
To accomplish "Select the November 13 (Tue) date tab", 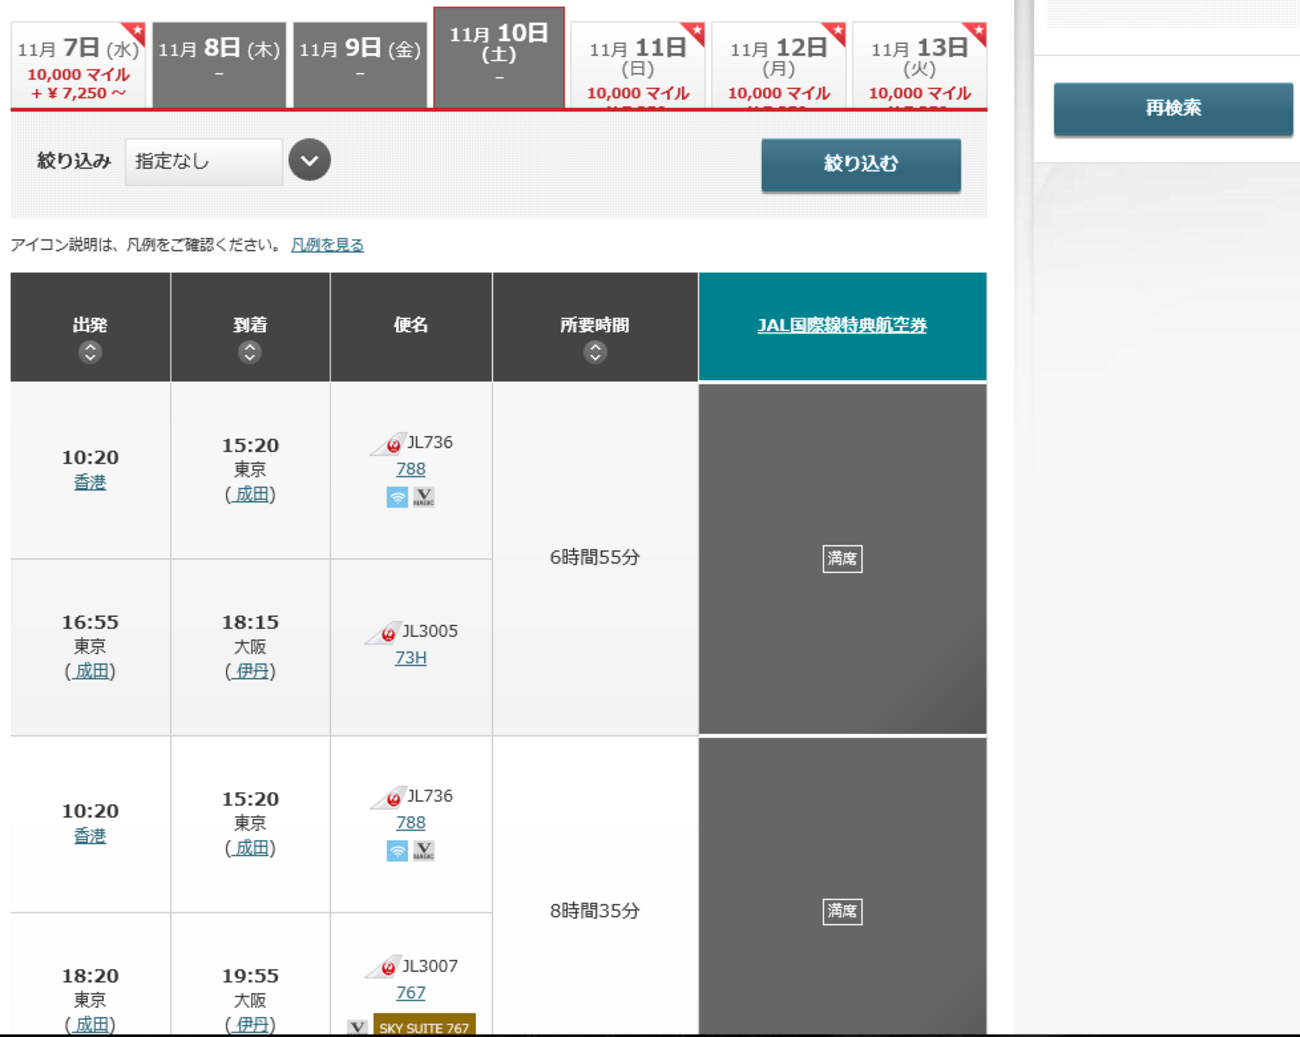I will coord(919,65).
